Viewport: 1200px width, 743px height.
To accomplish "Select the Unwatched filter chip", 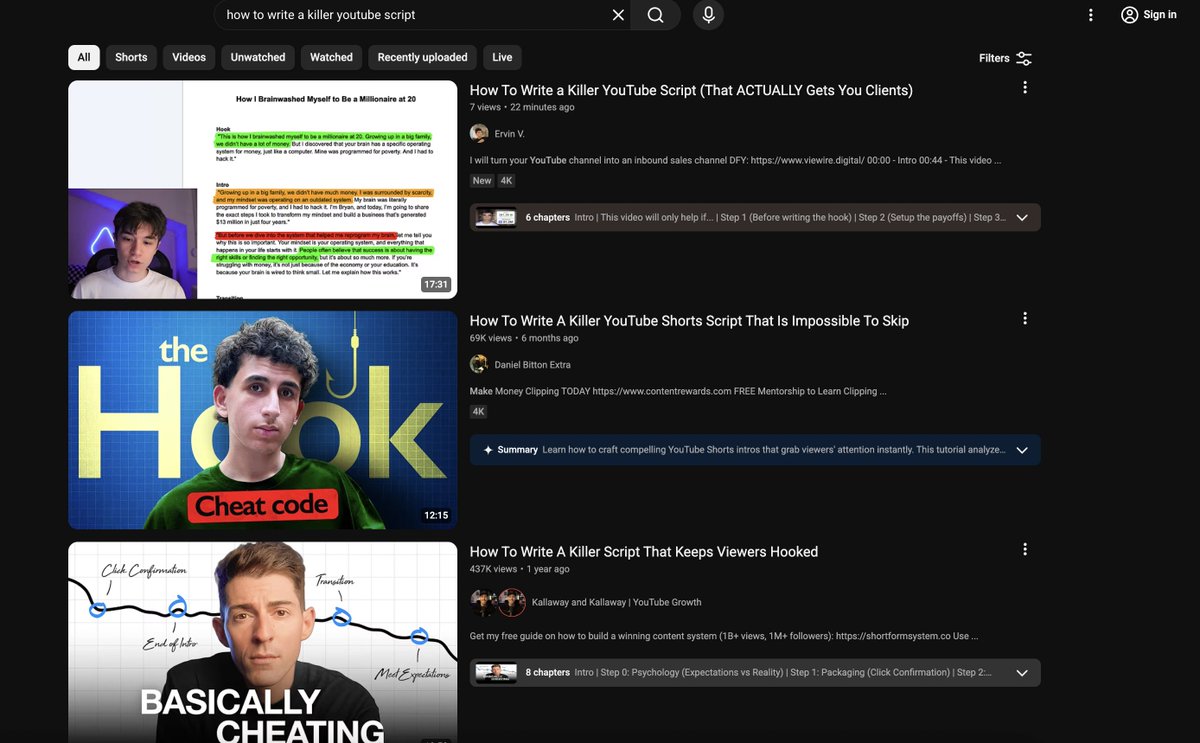I will tap(258, 57).
